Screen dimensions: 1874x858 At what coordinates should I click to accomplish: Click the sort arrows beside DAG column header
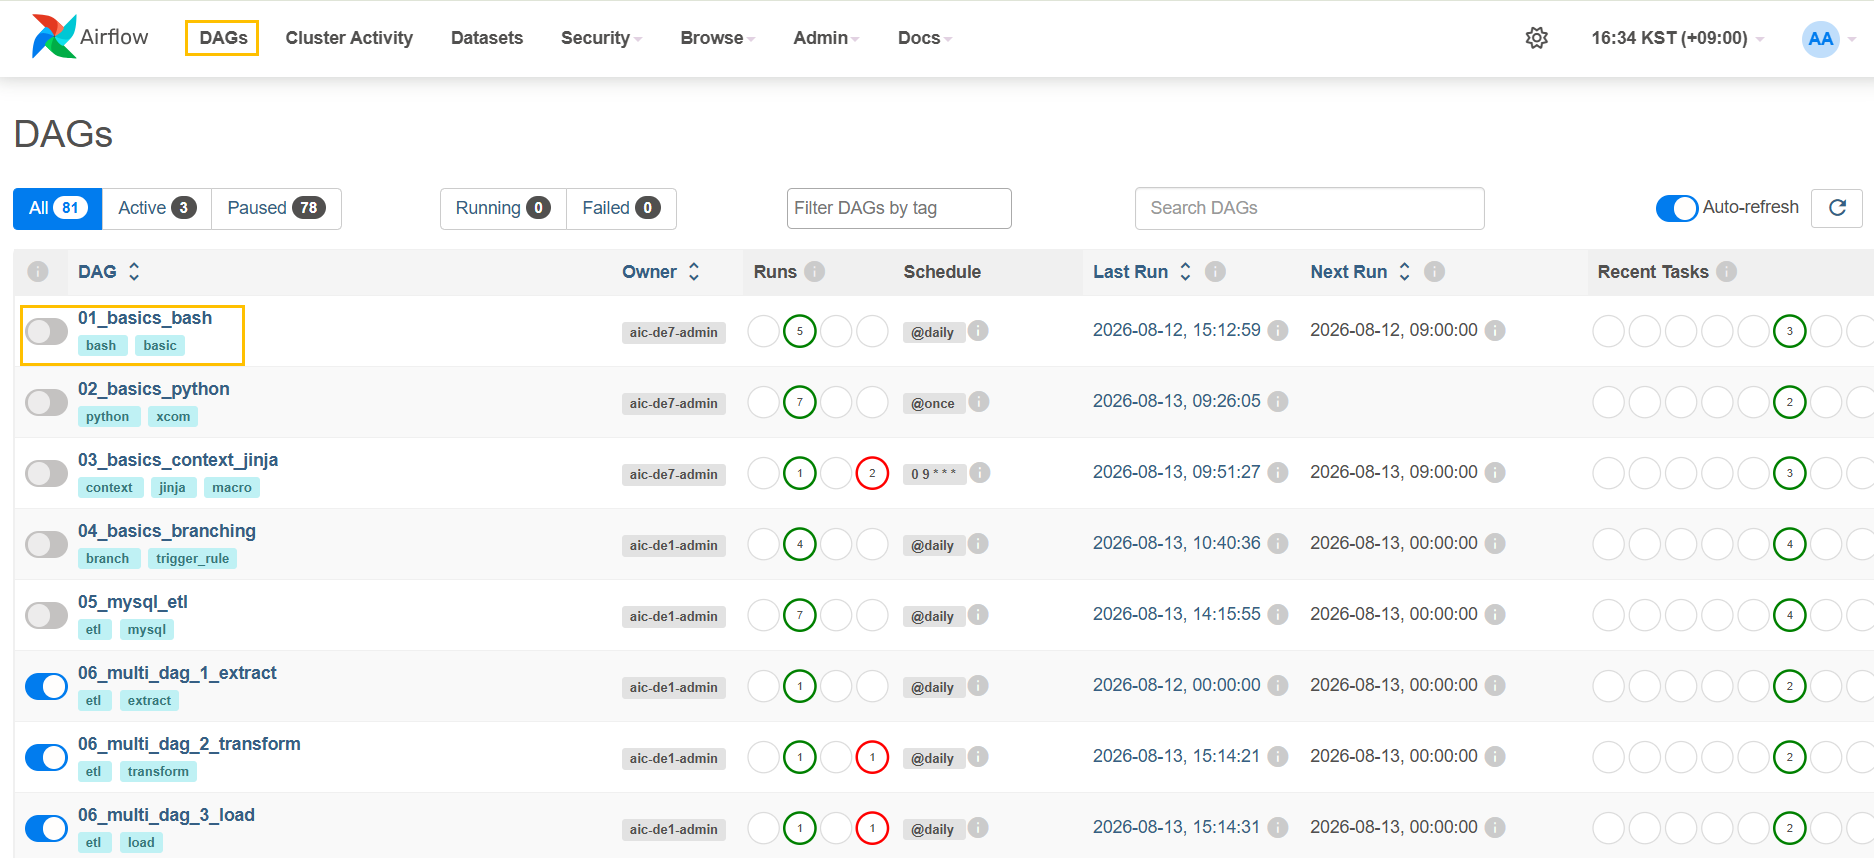point(134,271)
